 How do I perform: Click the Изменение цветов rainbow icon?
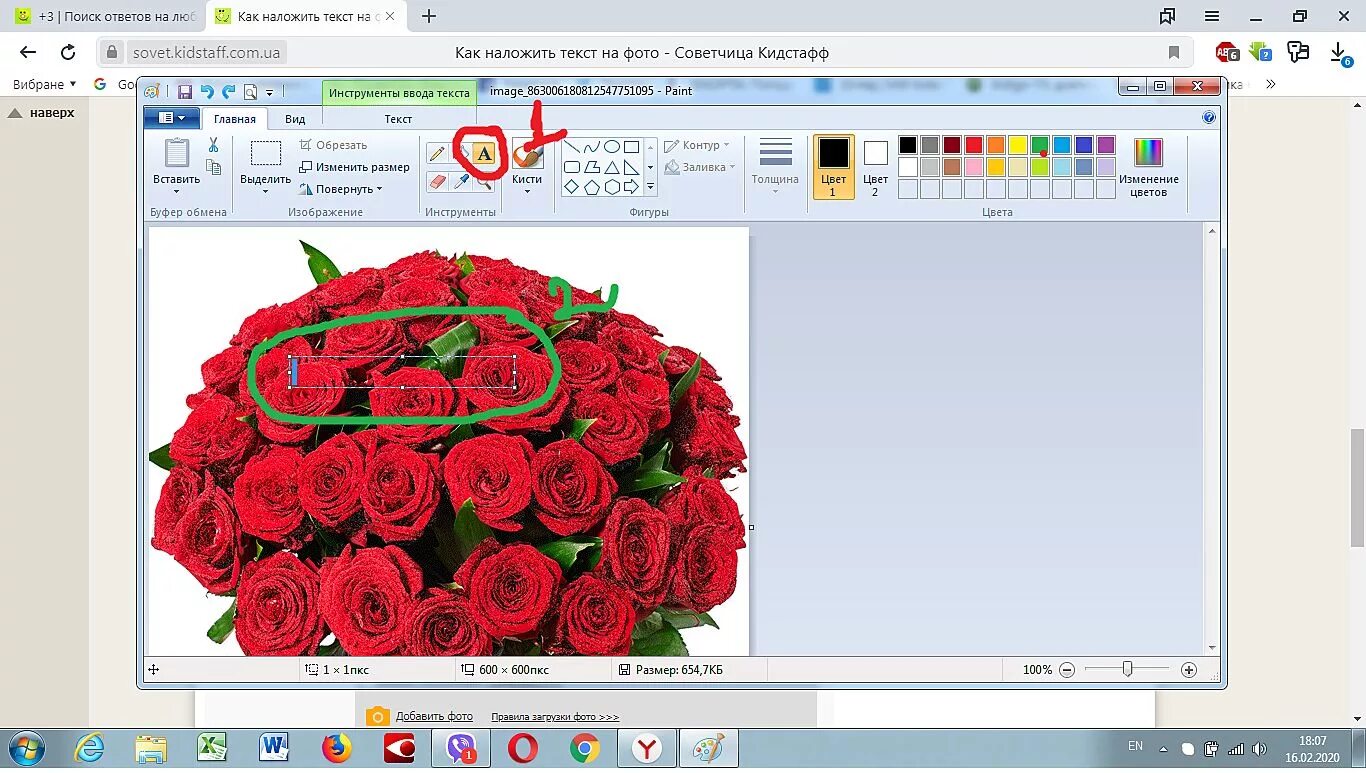coord(1148,152)
